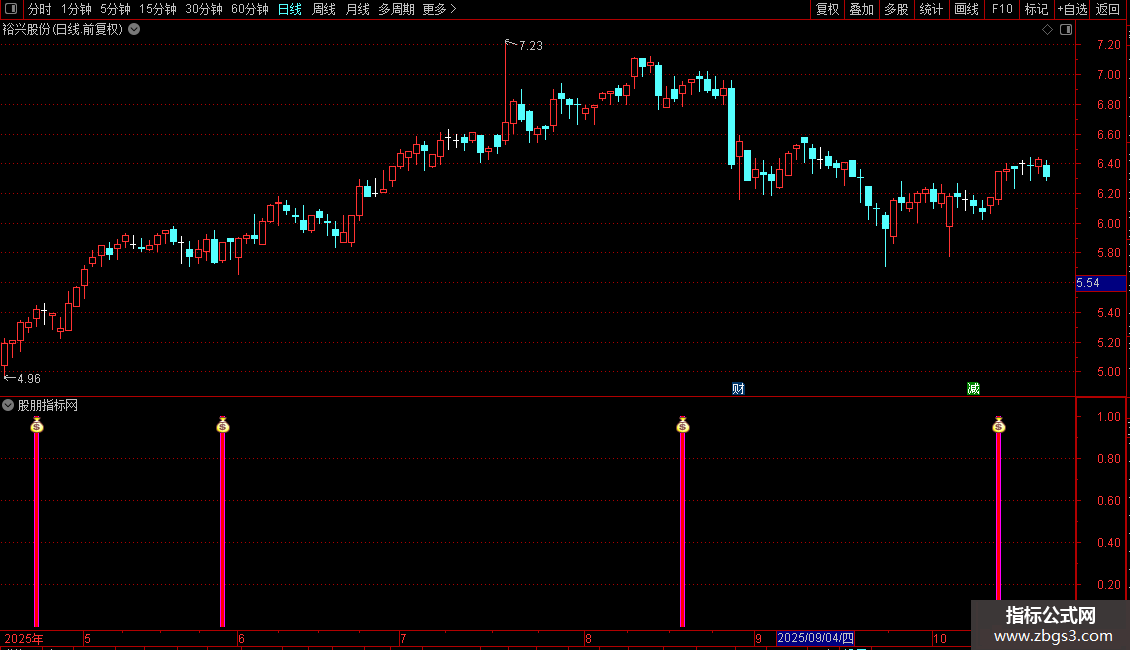This screenshot has width=1130, height=650.
Task: Open dropdown beside 股朋指标网 indicator
Action: click(8, 406)
